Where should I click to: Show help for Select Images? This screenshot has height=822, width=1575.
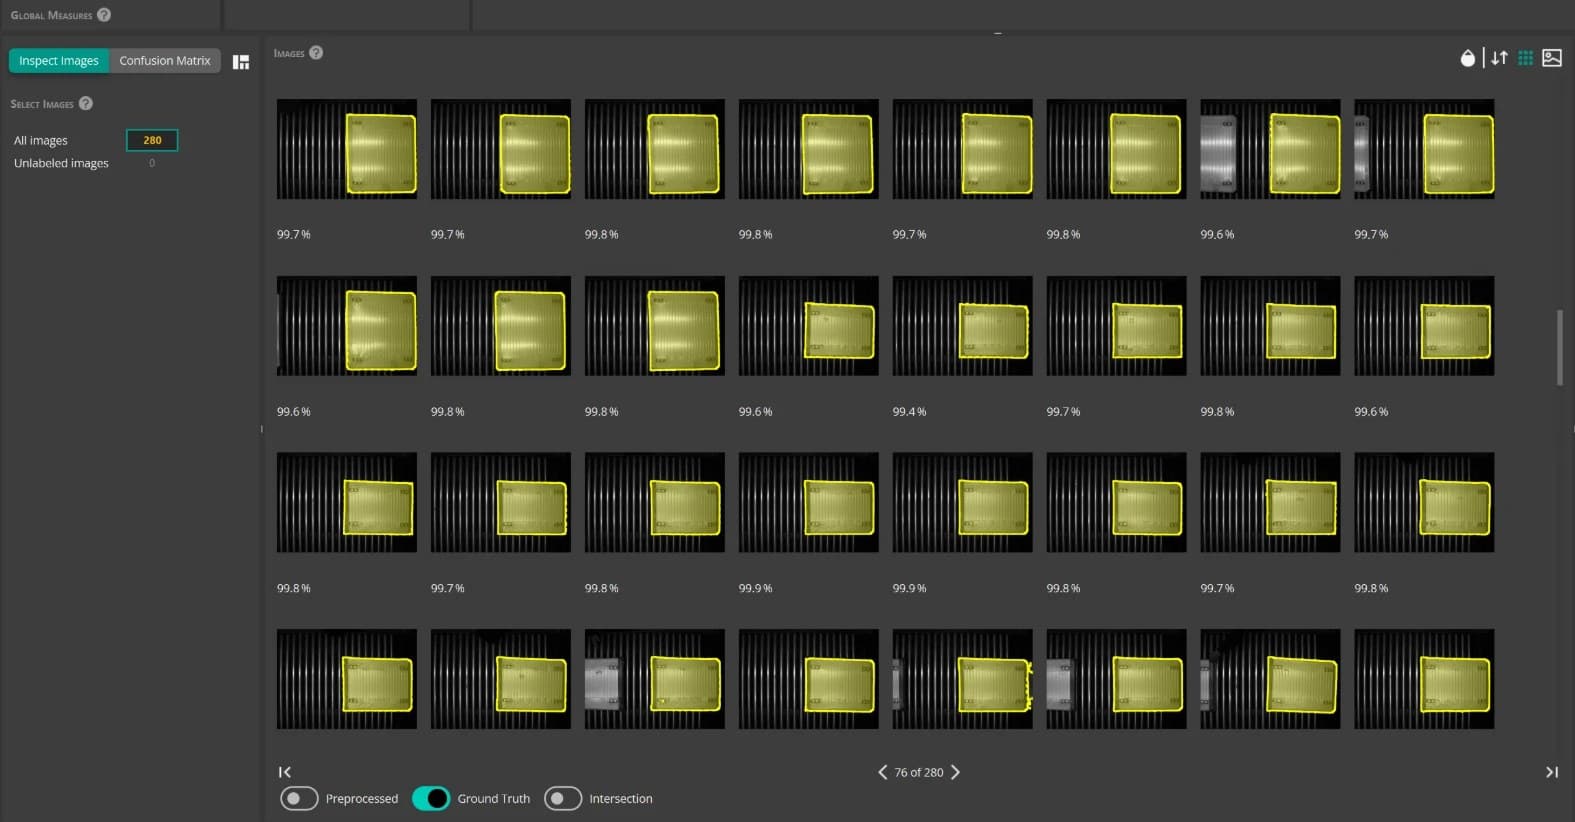pos(86,103)
